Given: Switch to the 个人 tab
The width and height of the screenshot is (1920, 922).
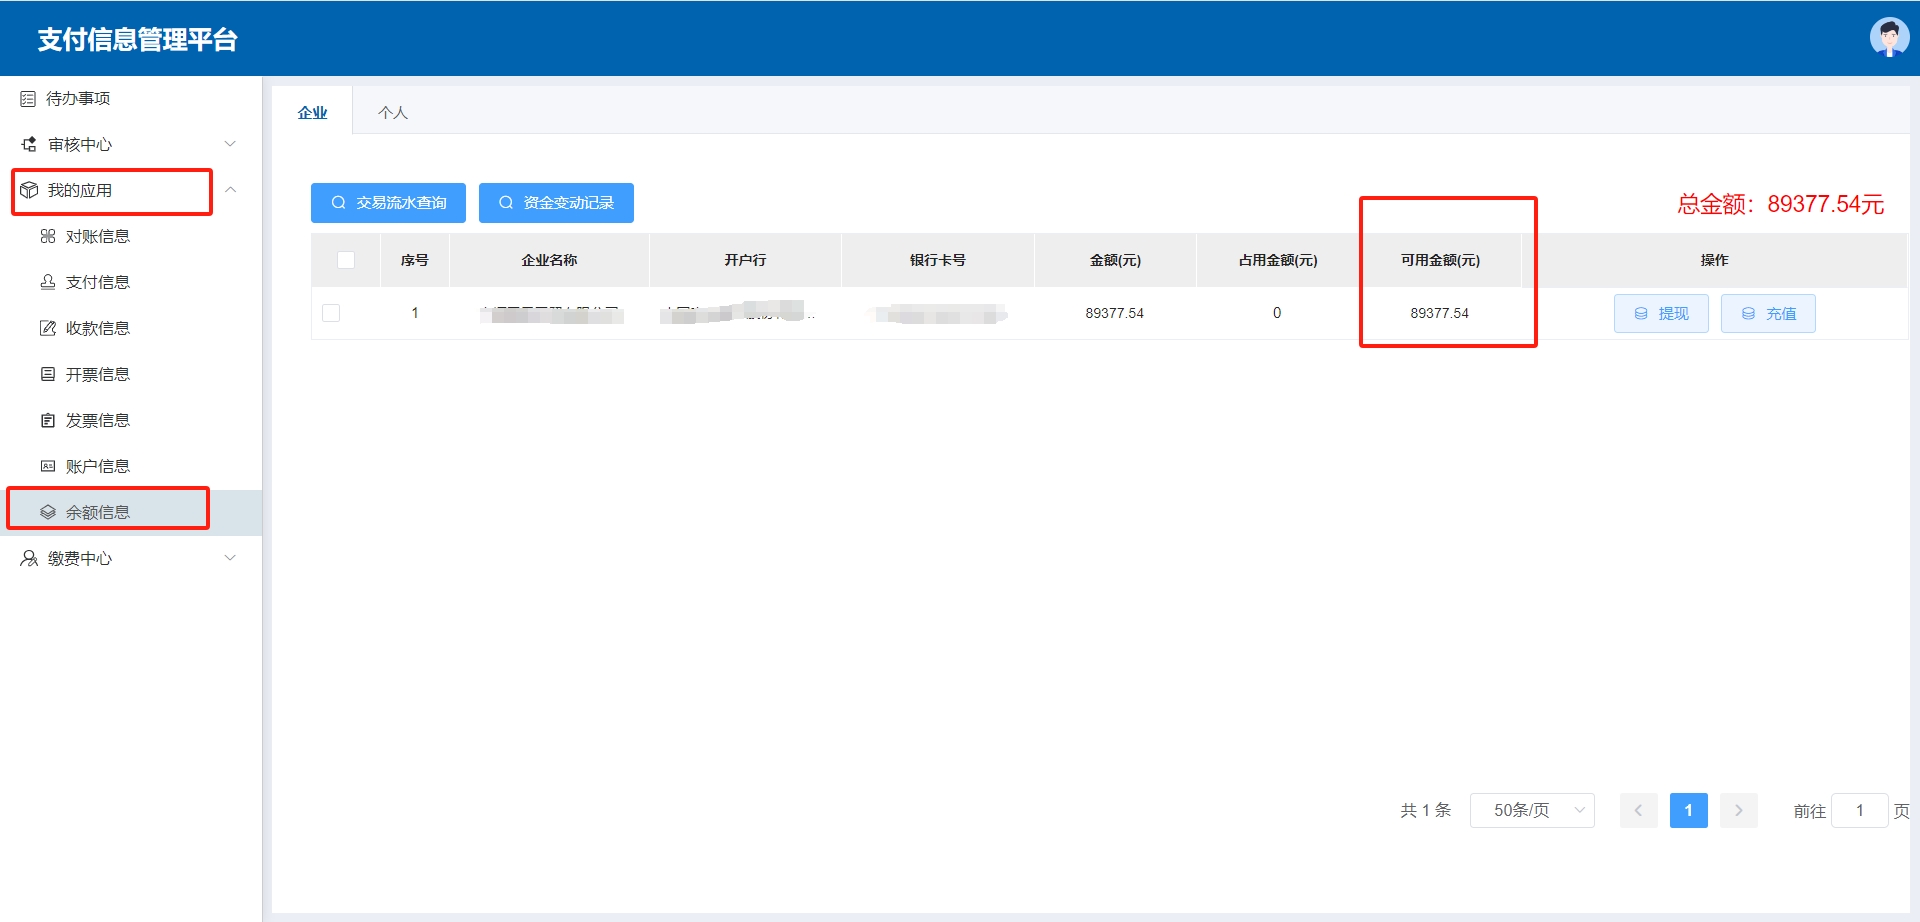Looking at the screenshot, I should (393, 113).
